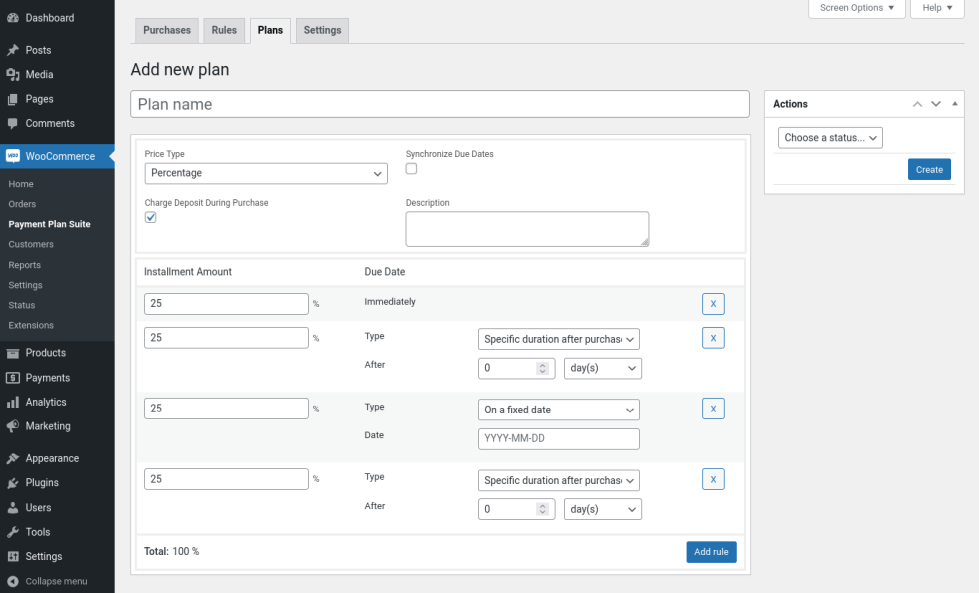Switch to the Rules tab
Viewport: 979px width, 593px height.
coord(224,31)
